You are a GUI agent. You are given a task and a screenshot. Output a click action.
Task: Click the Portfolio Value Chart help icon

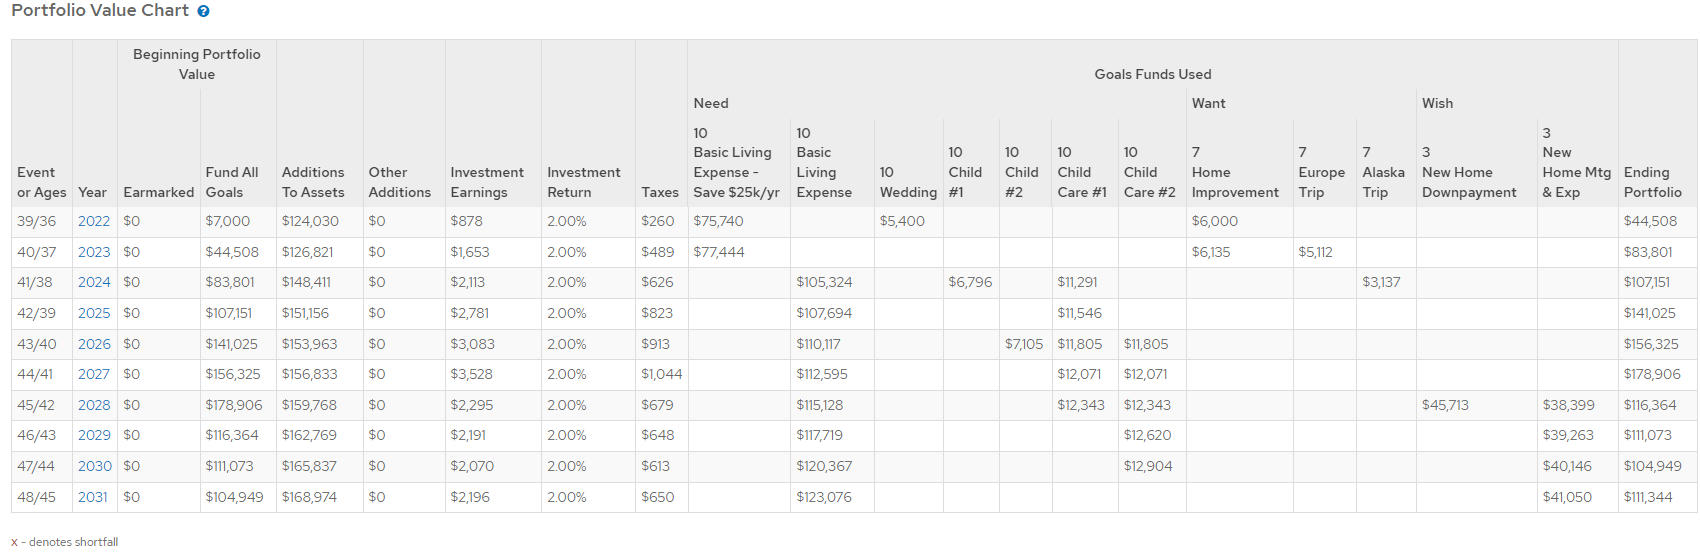[x=204, y=11]
